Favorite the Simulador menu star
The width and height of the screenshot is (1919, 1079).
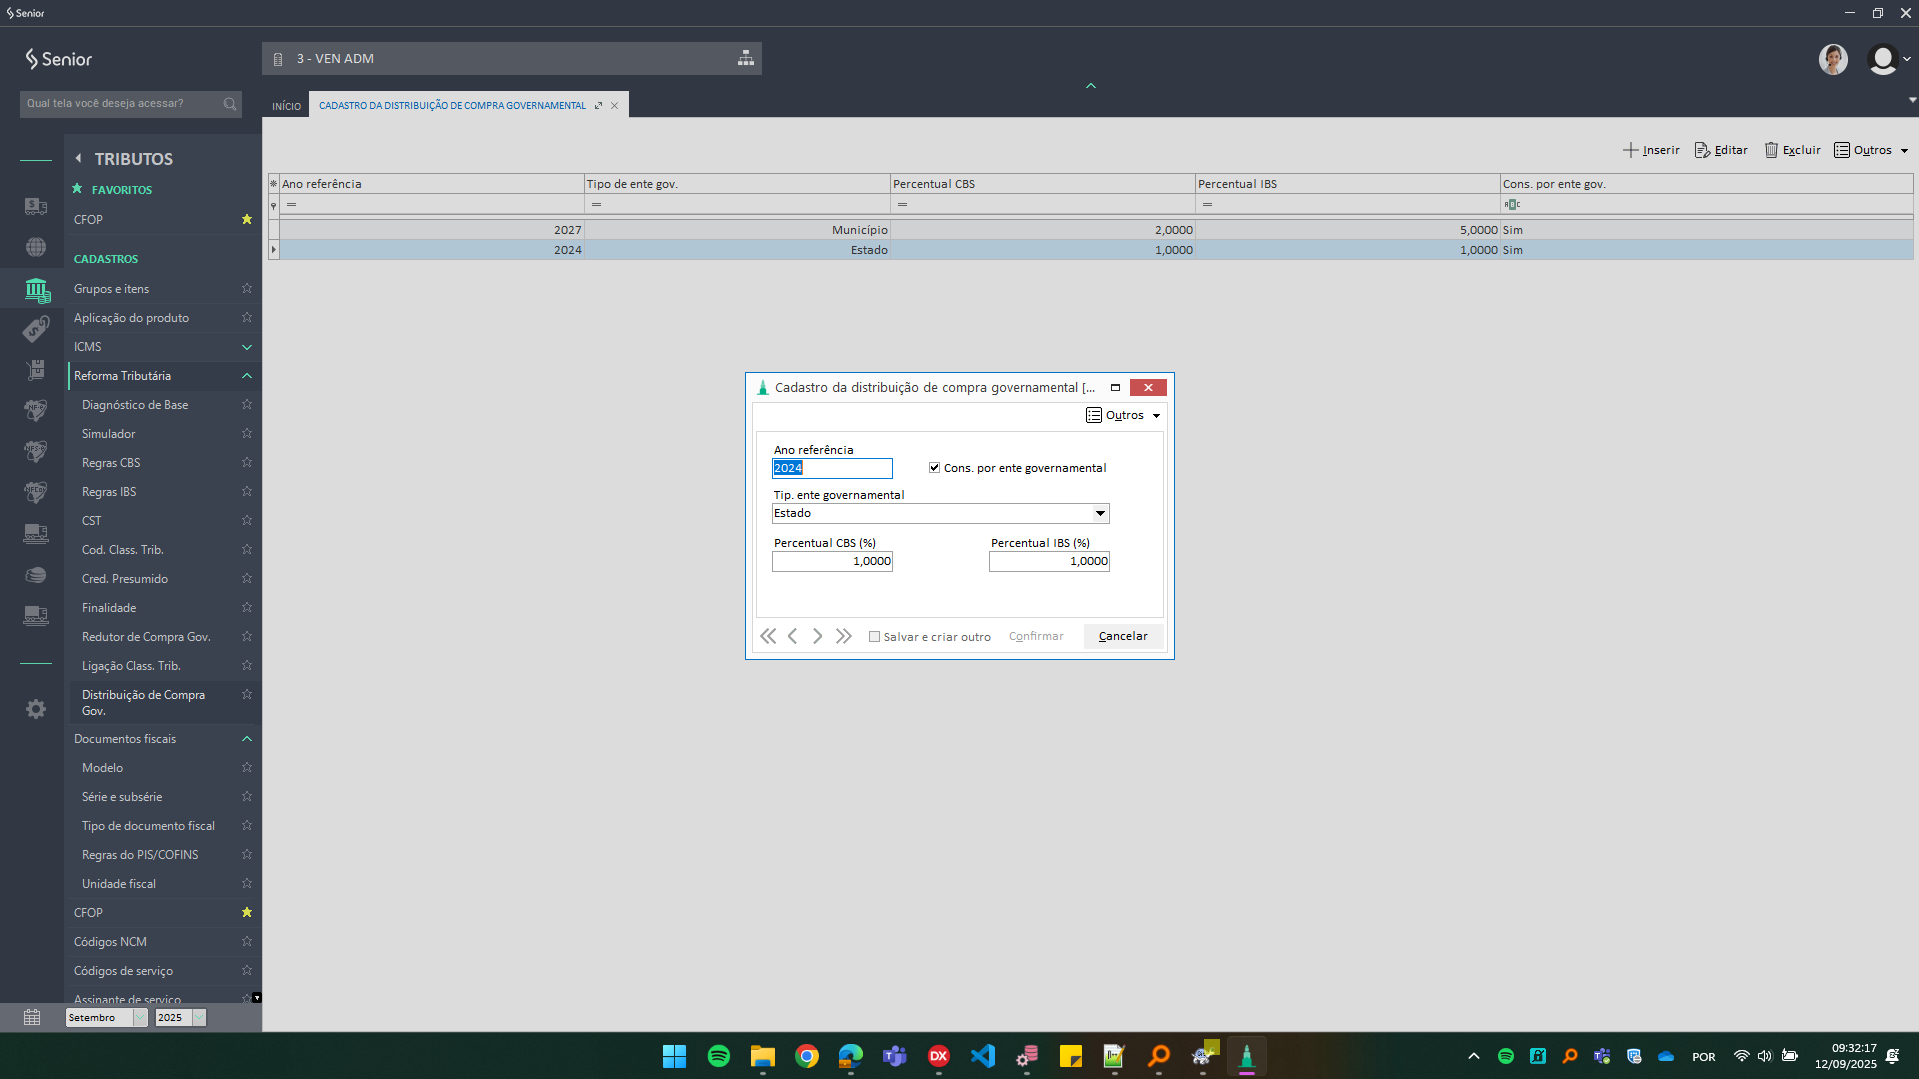click(x=247, y=434)
